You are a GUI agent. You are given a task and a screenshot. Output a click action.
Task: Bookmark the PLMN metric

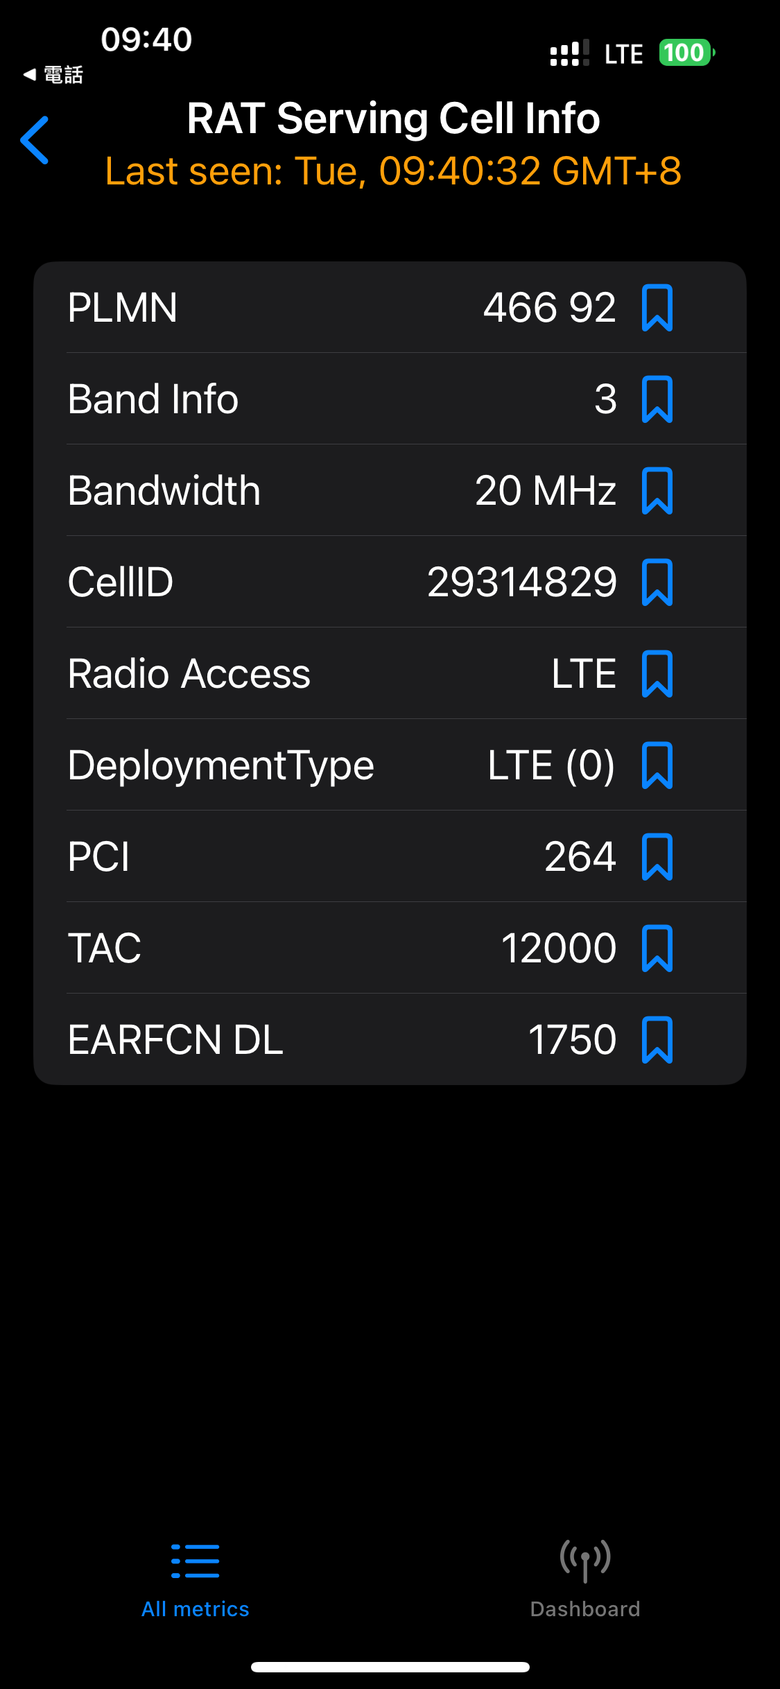pos(657,308)
